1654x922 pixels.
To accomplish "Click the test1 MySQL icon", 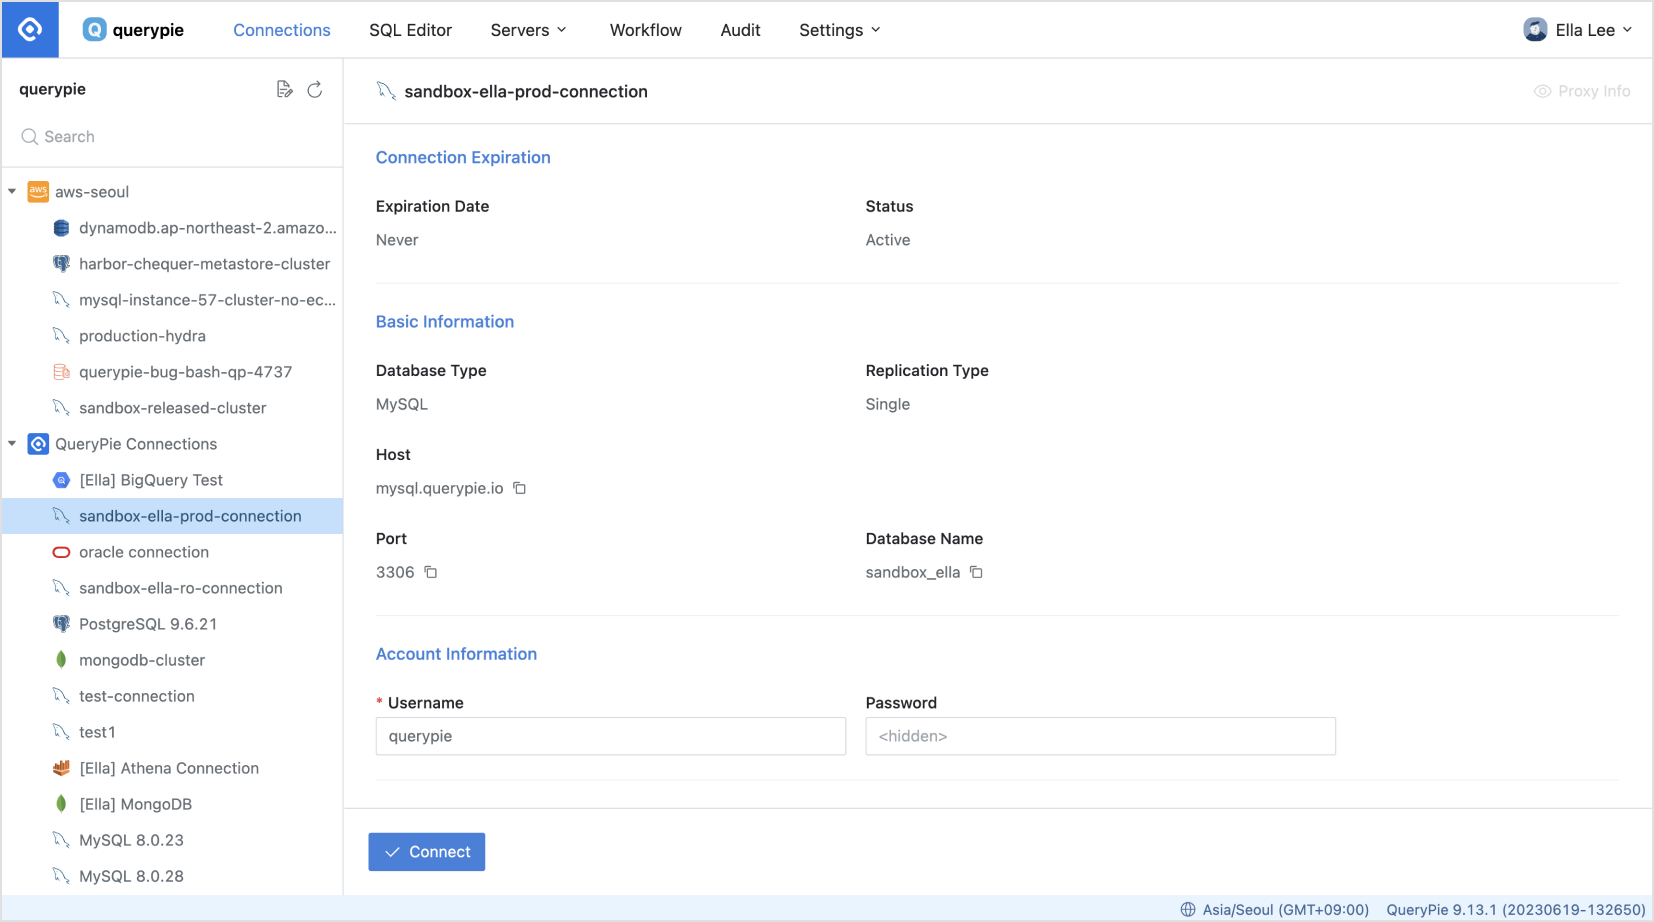I will pyautogui.click(x=61, y=732).
